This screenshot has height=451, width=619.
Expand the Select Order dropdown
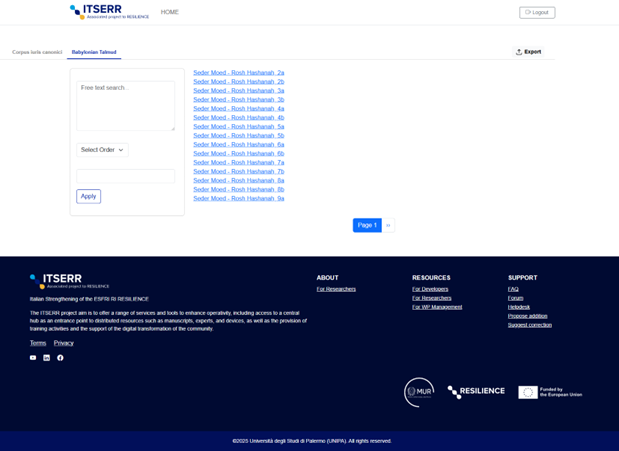click(x=102, y=150)
